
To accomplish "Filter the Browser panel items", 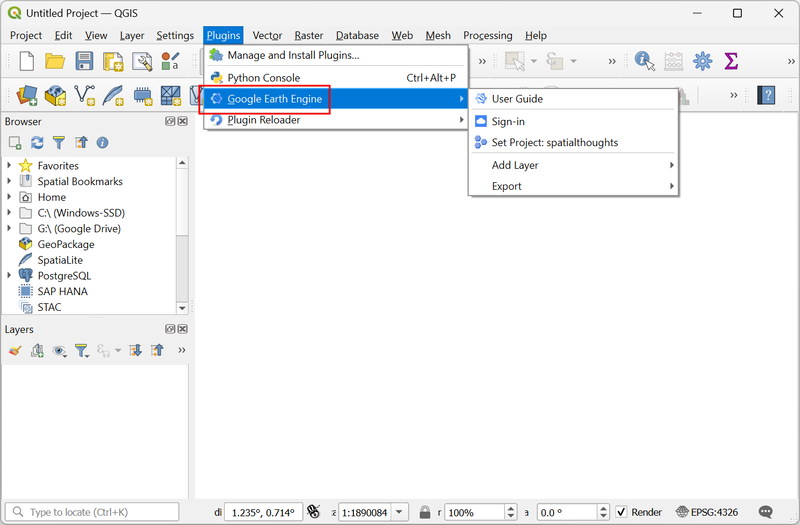I will [x=59, y=143].
